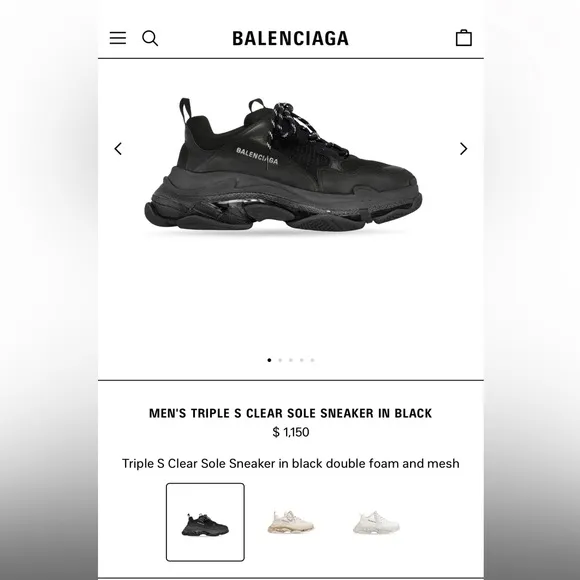Choose the black sneaker color variant
580x580 pixels.
tap(205, 522)
